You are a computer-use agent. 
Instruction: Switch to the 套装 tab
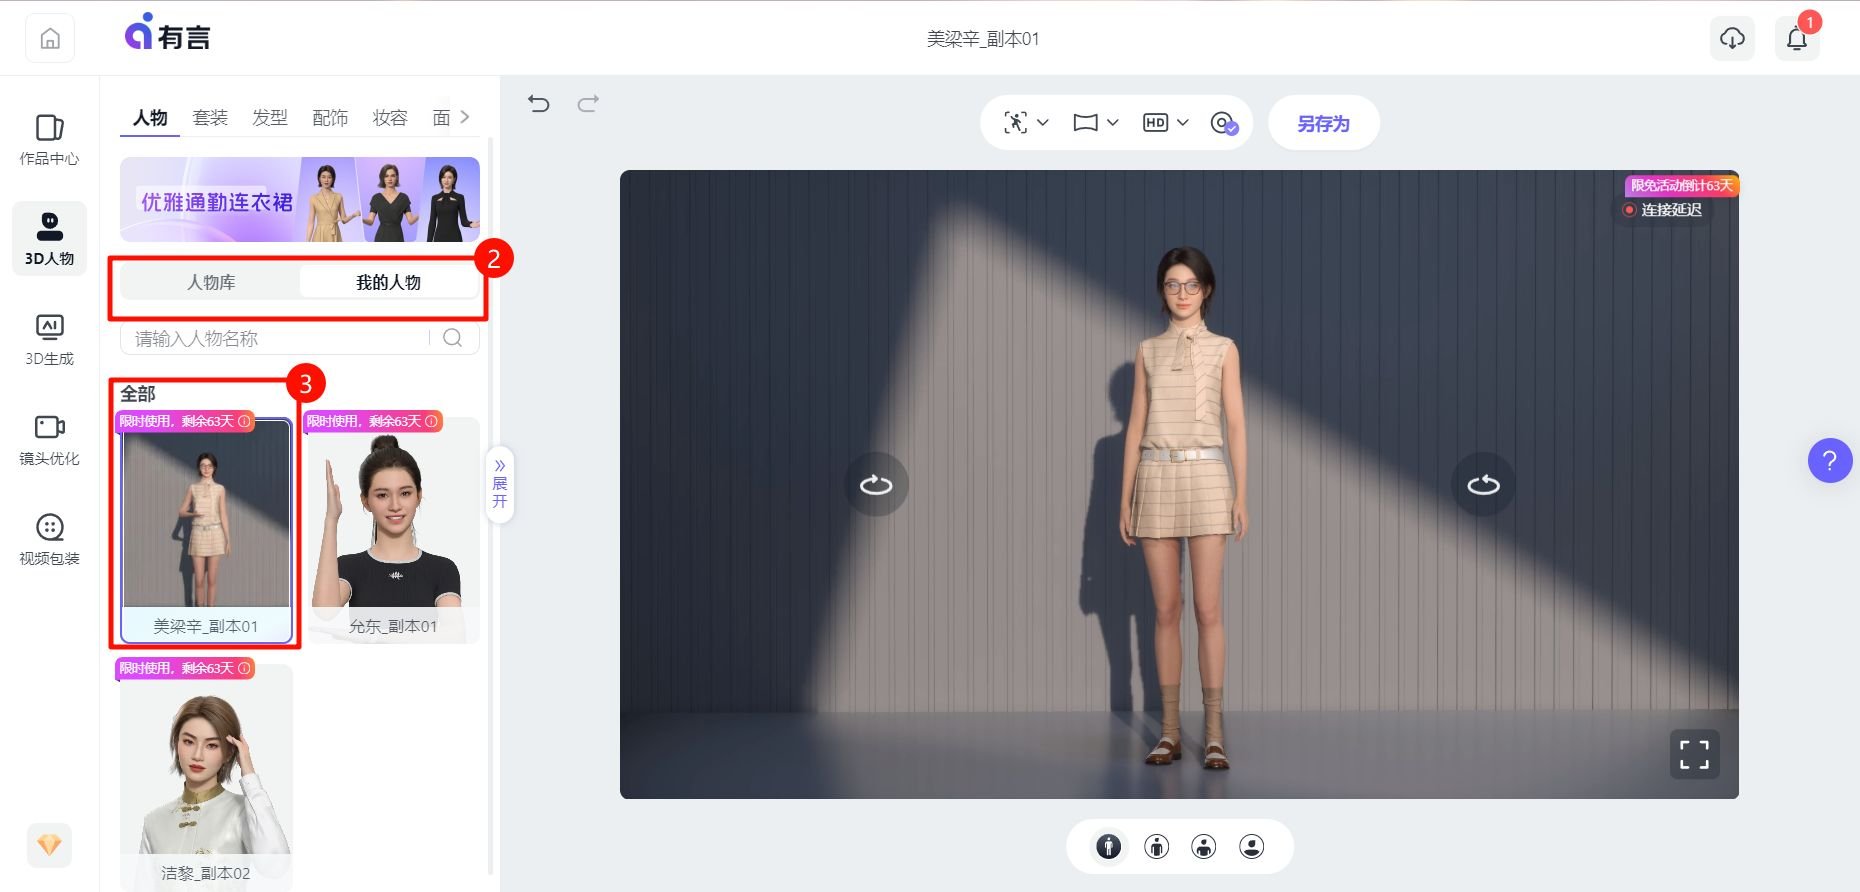click(x=210, y=118)
